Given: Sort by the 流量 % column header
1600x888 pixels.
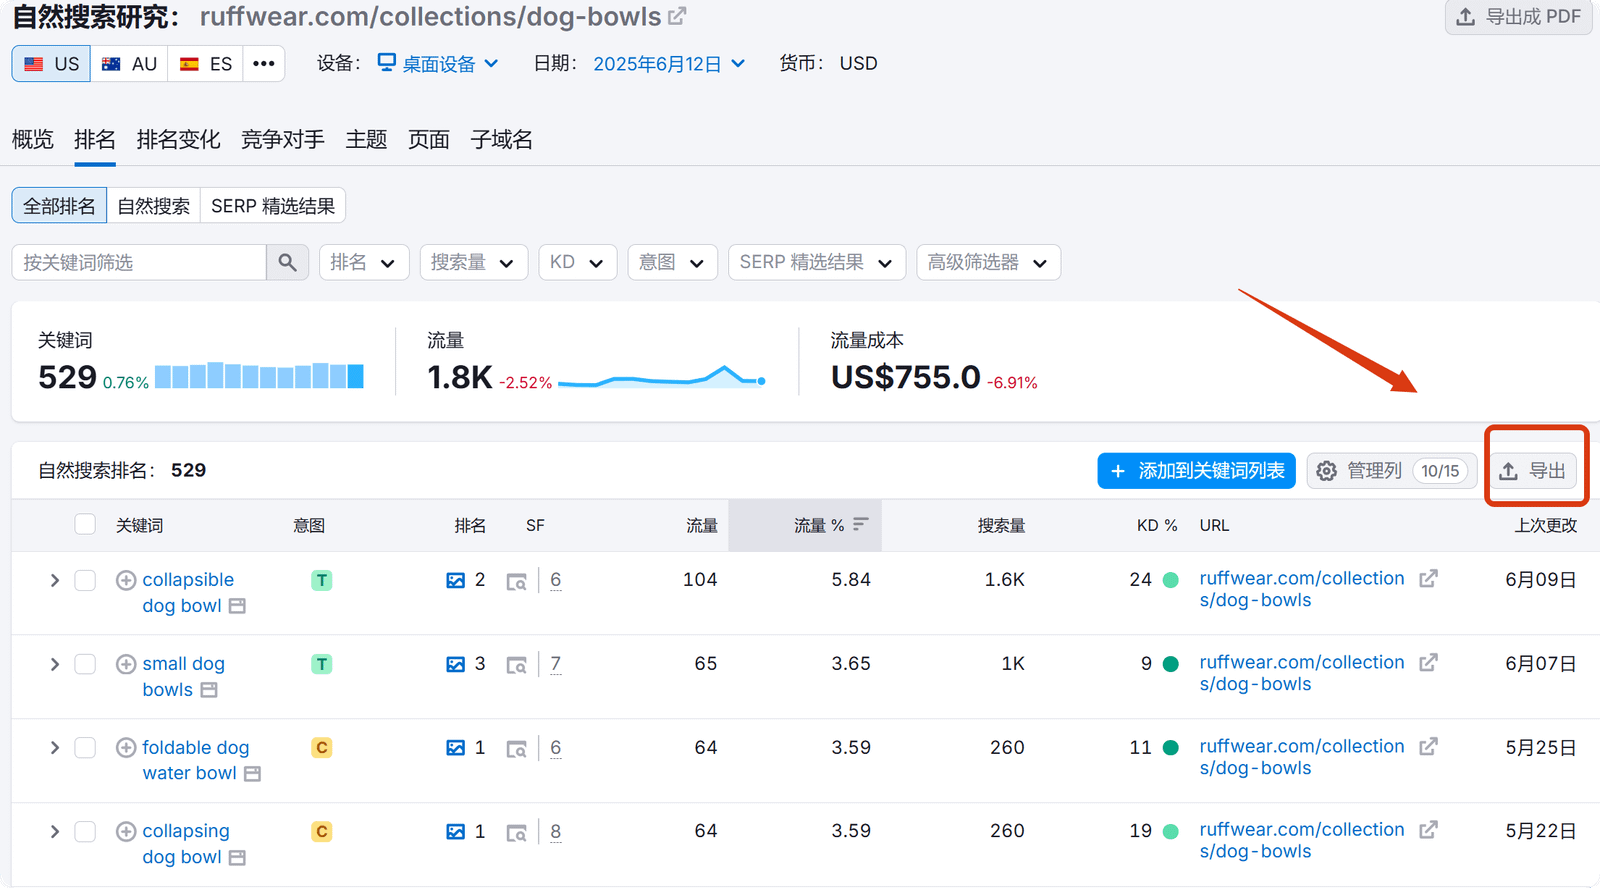Looking at the screenshot, I should [x=805, y=525].
